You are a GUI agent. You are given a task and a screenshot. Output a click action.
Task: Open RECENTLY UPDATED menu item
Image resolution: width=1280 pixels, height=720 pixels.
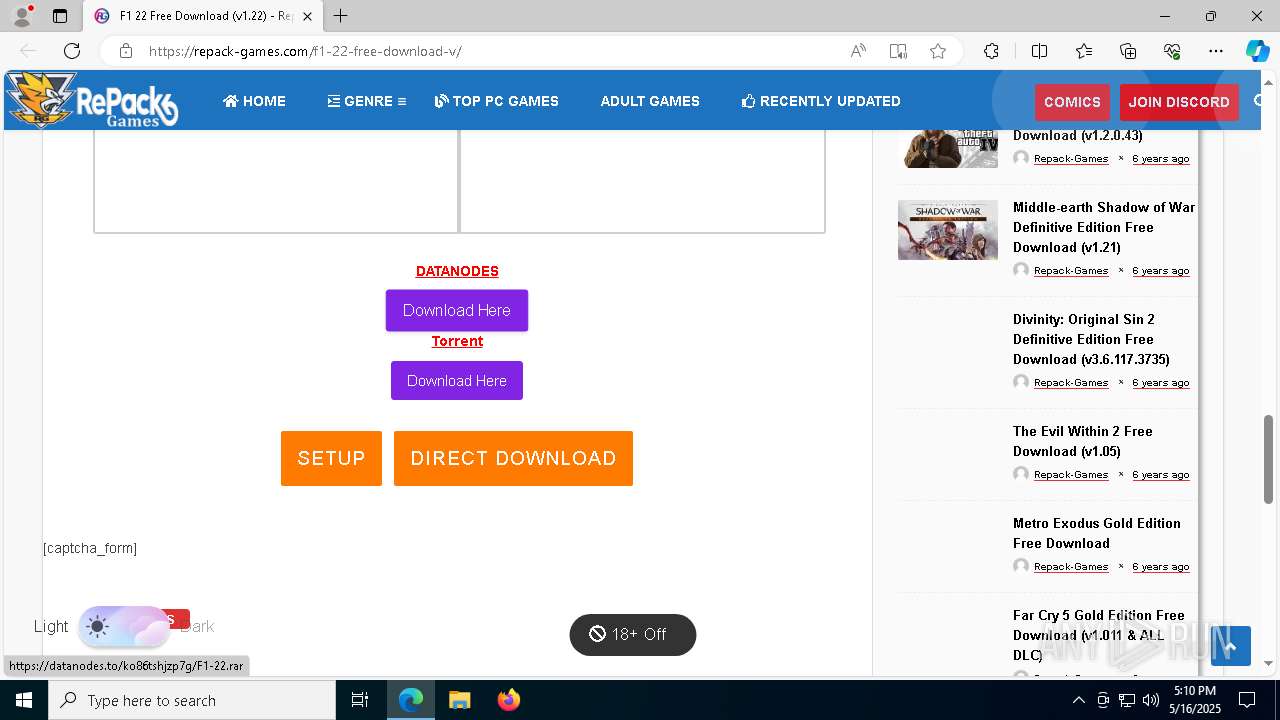[821, 101]
